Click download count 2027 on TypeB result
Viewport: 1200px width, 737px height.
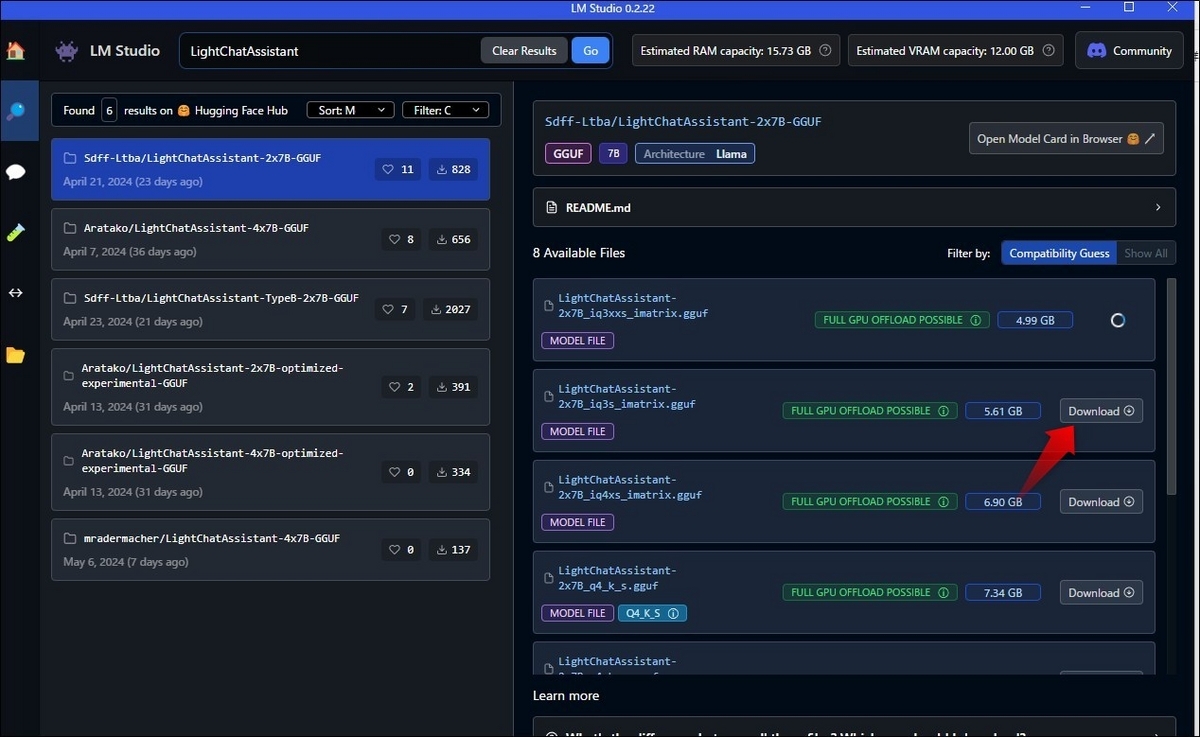450,309
